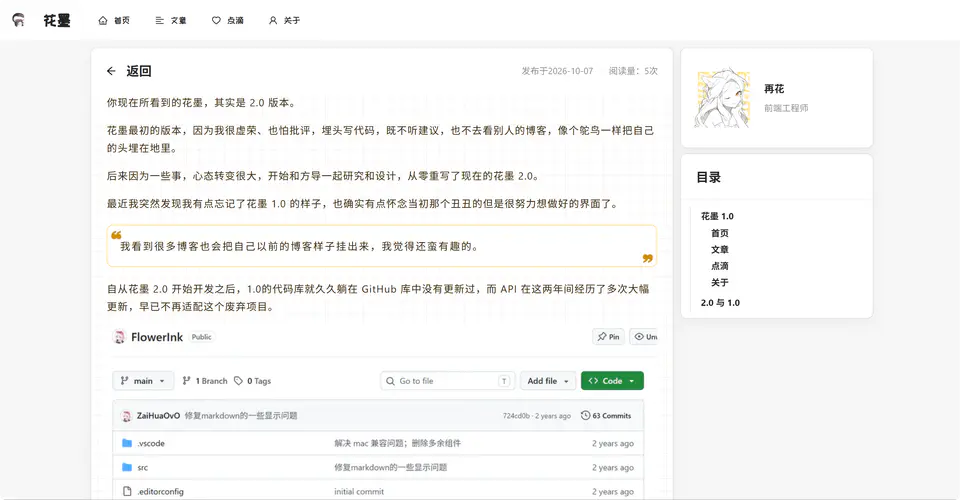This screenshot has width=960, height=500.
Task: Jump to 2.0 与 1.0 in contents
Action: (x=720, y=303)
